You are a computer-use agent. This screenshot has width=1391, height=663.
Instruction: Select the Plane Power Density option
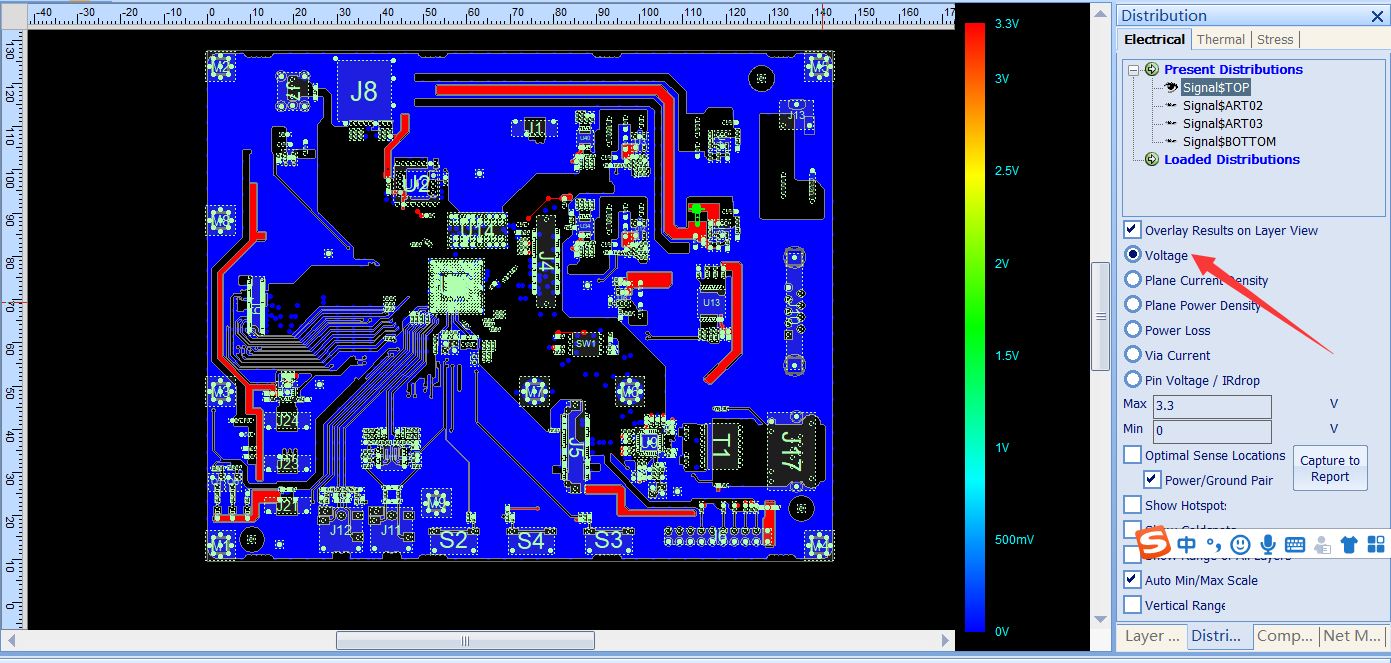[x=1133, y=305]
